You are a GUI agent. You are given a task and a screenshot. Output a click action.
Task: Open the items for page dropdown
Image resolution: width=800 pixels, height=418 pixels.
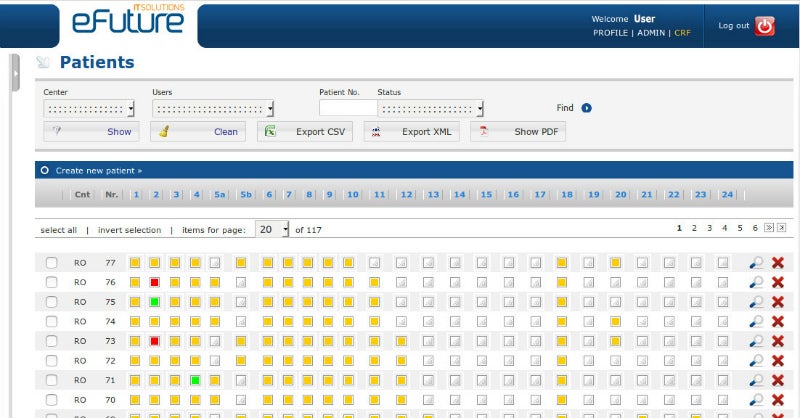pos(272,229)
